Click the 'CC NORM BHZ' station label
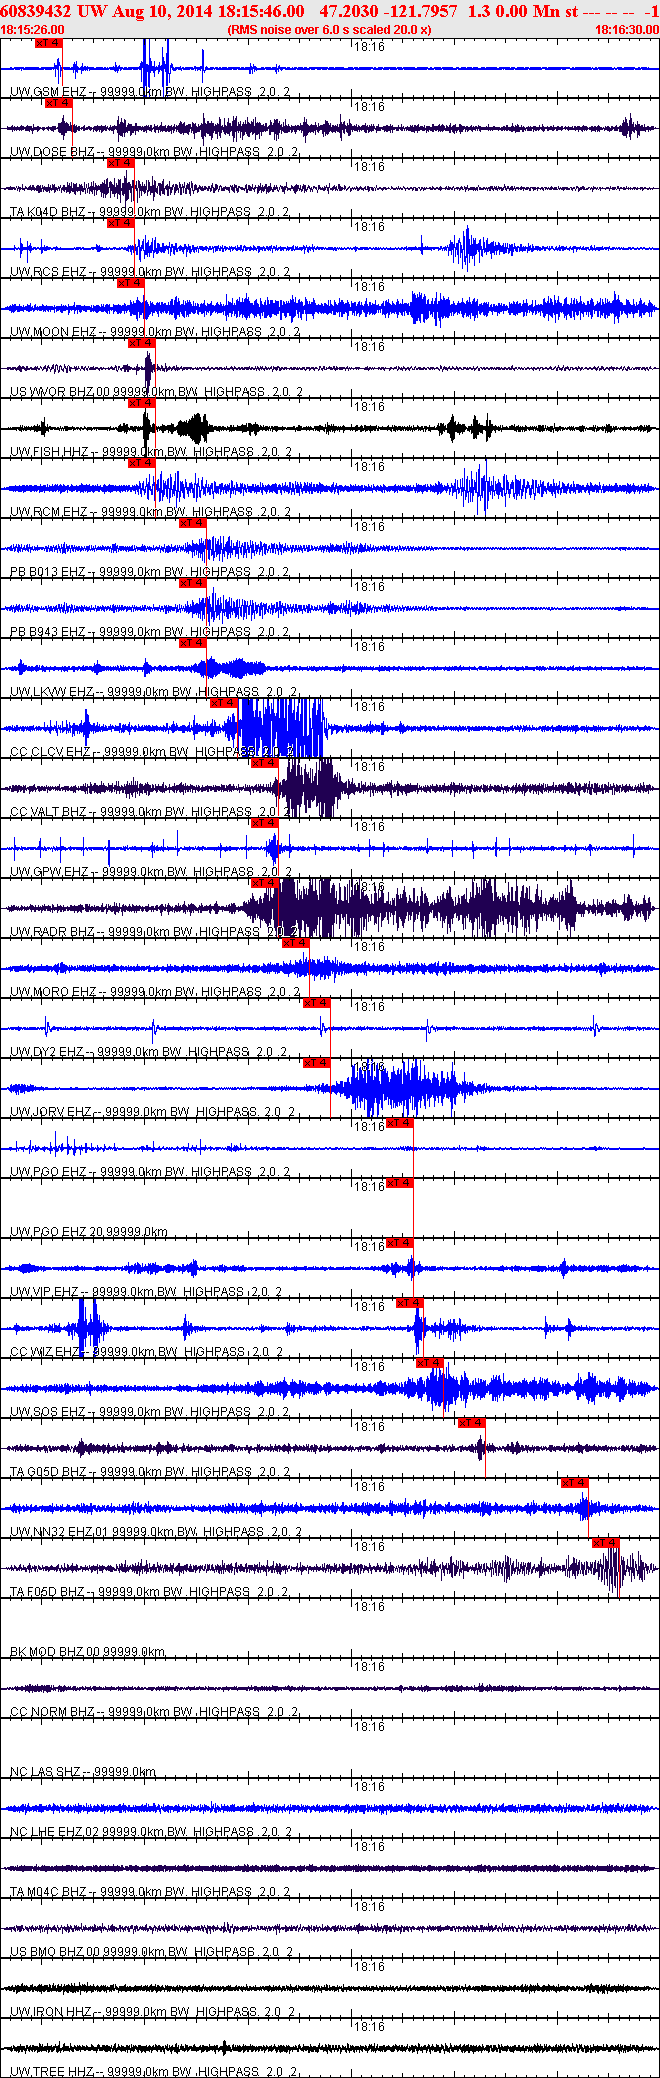 tap(52, 1712)
